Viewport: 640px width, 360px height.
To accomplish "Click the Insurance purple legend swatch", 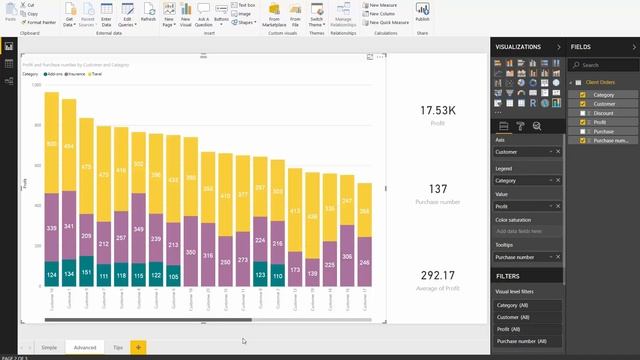I will point(67,74).
